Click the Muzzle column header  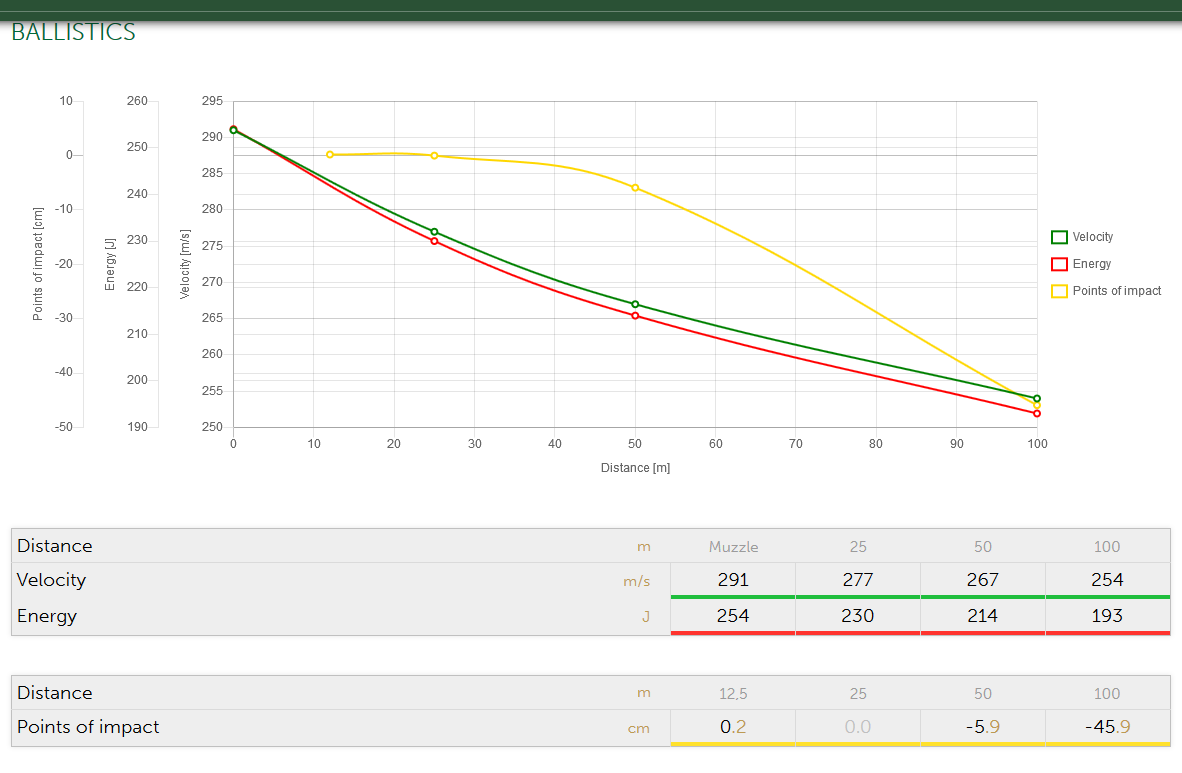[x=733, y=547]
